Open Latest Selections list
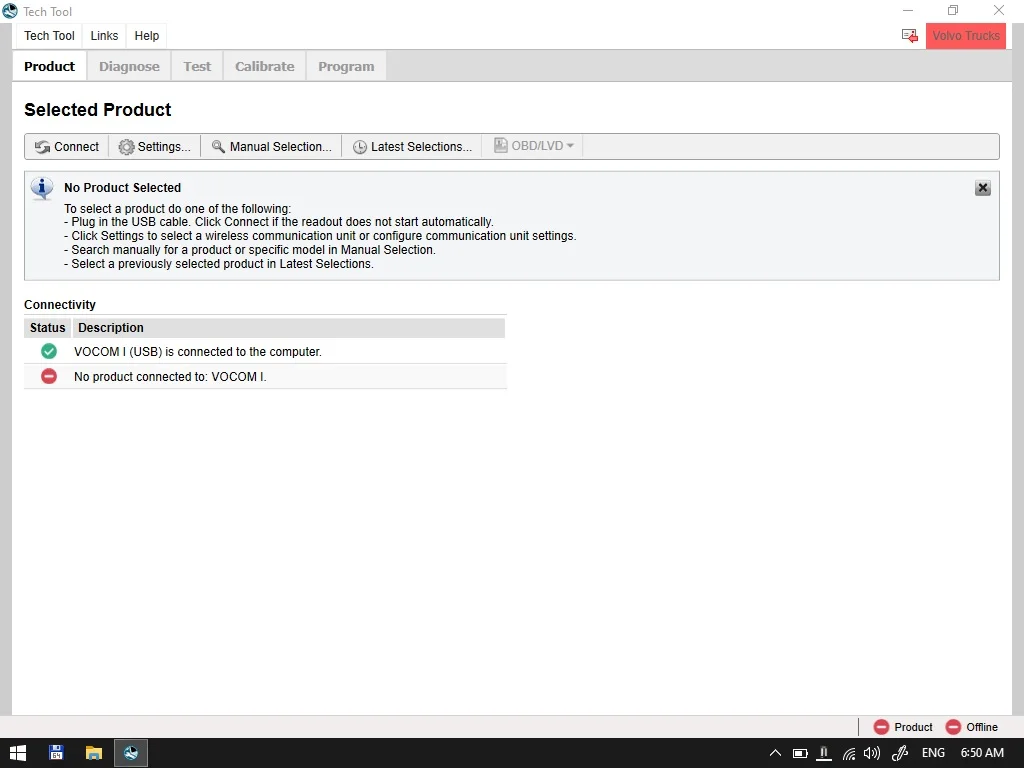Viewport: 1024px width, 768px height. [412, 146]
